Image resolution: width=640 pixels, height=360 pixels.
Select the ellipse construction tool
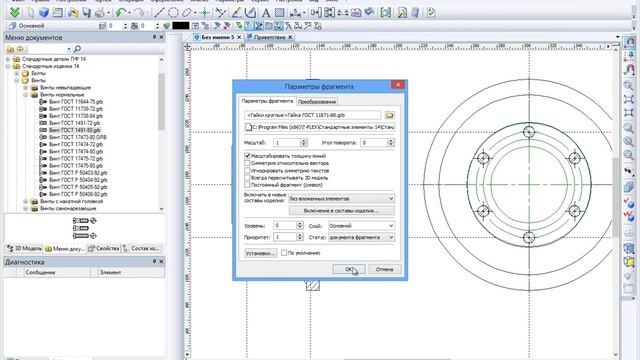(x=187, y=13)
